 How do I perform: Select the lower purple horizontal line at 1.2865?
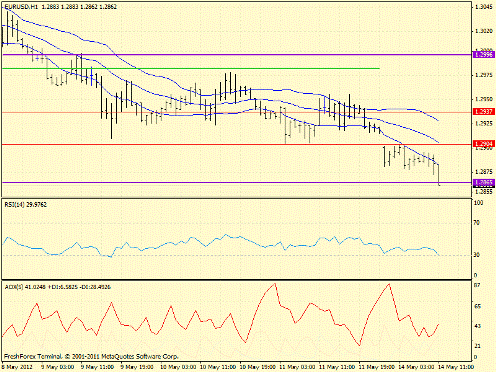[237, 182]
